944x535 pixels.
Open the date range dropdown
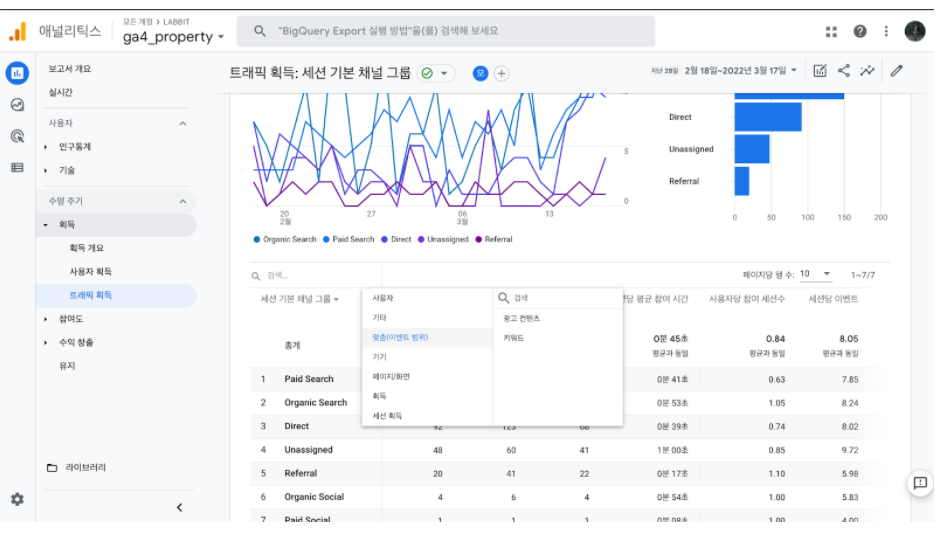pos(742,71)
